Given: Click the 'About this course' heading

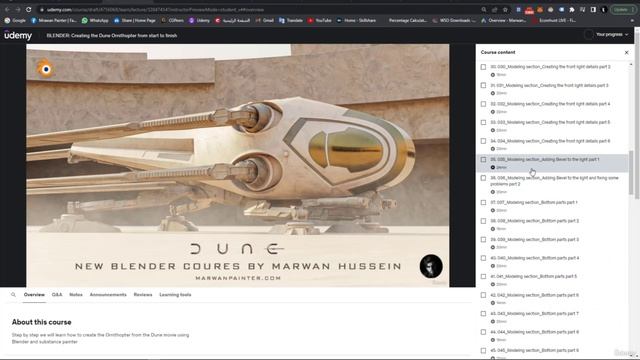Looking at the screenshot, I should point(41,322).
